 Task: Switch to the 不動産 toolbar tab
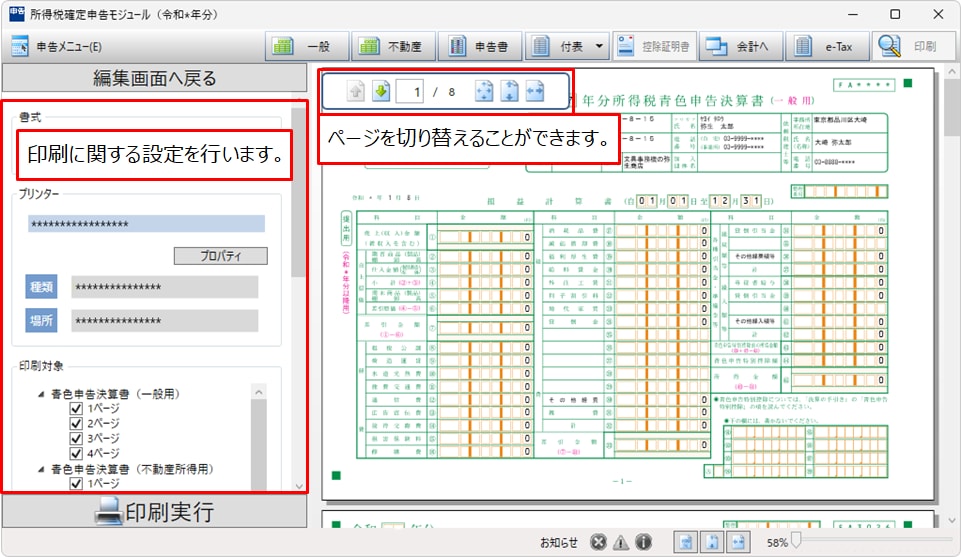pyautogui.click(x=392, y=46)
